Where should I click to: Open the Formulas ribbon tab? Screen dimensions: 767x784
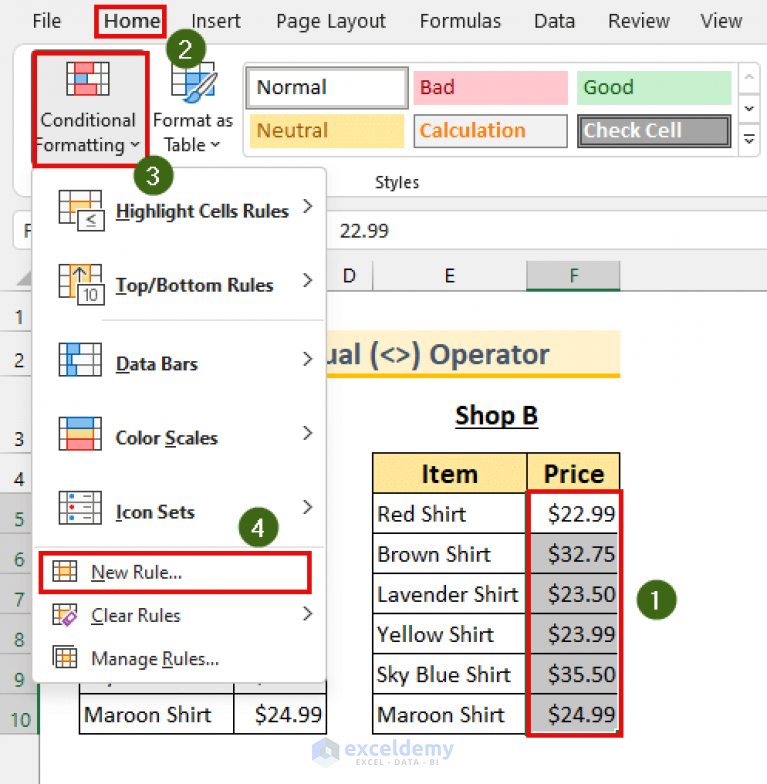(460, 21)
